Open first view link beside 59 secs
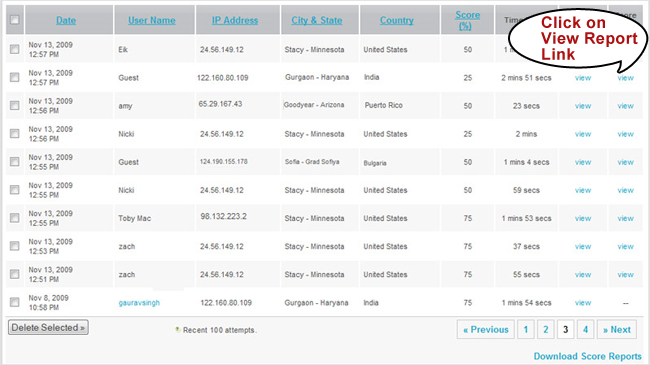Image resolution: width=650 pixels, height=365 pixels. 583,190
